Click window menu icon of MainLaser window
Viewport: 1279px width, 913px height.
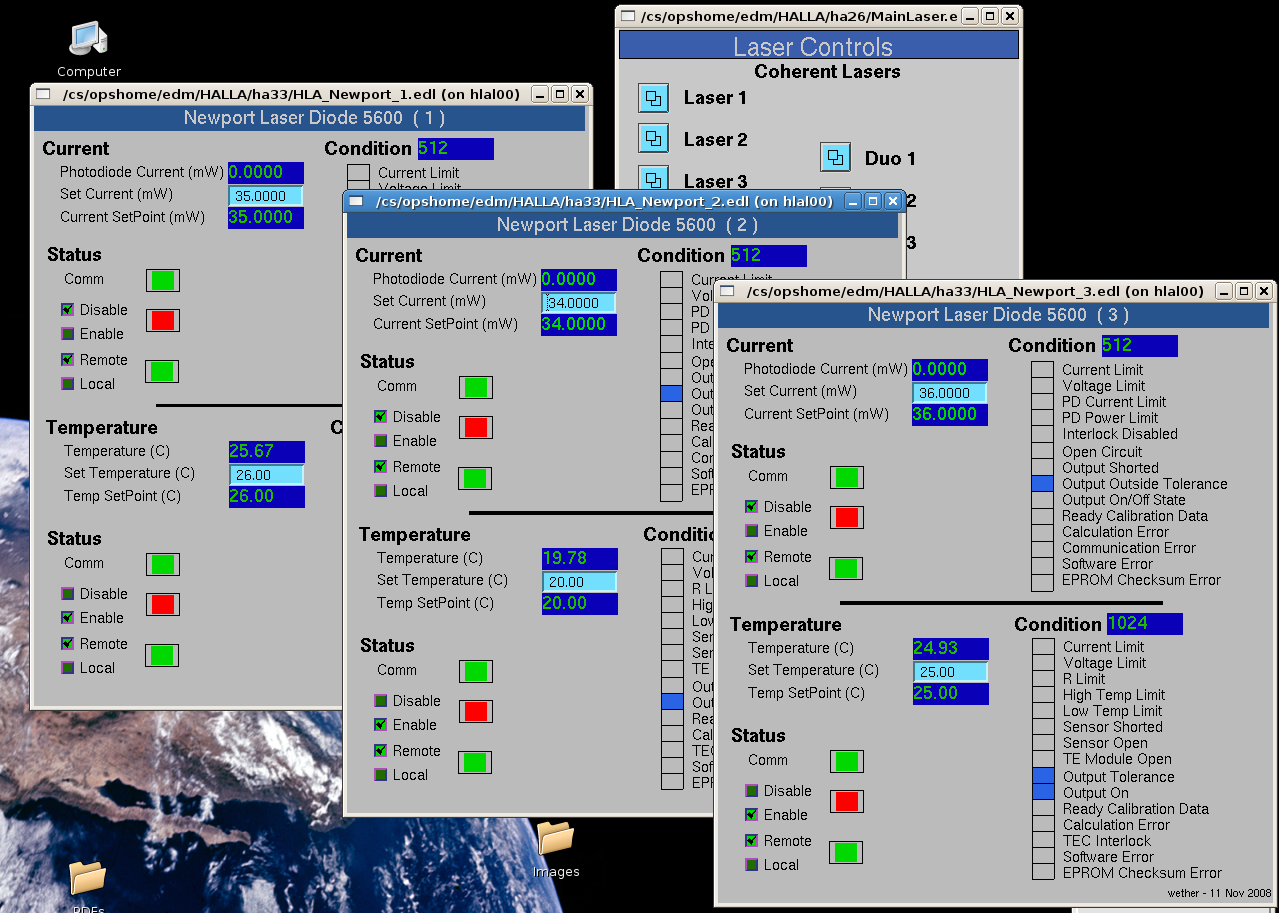click(x=627, y=16)
